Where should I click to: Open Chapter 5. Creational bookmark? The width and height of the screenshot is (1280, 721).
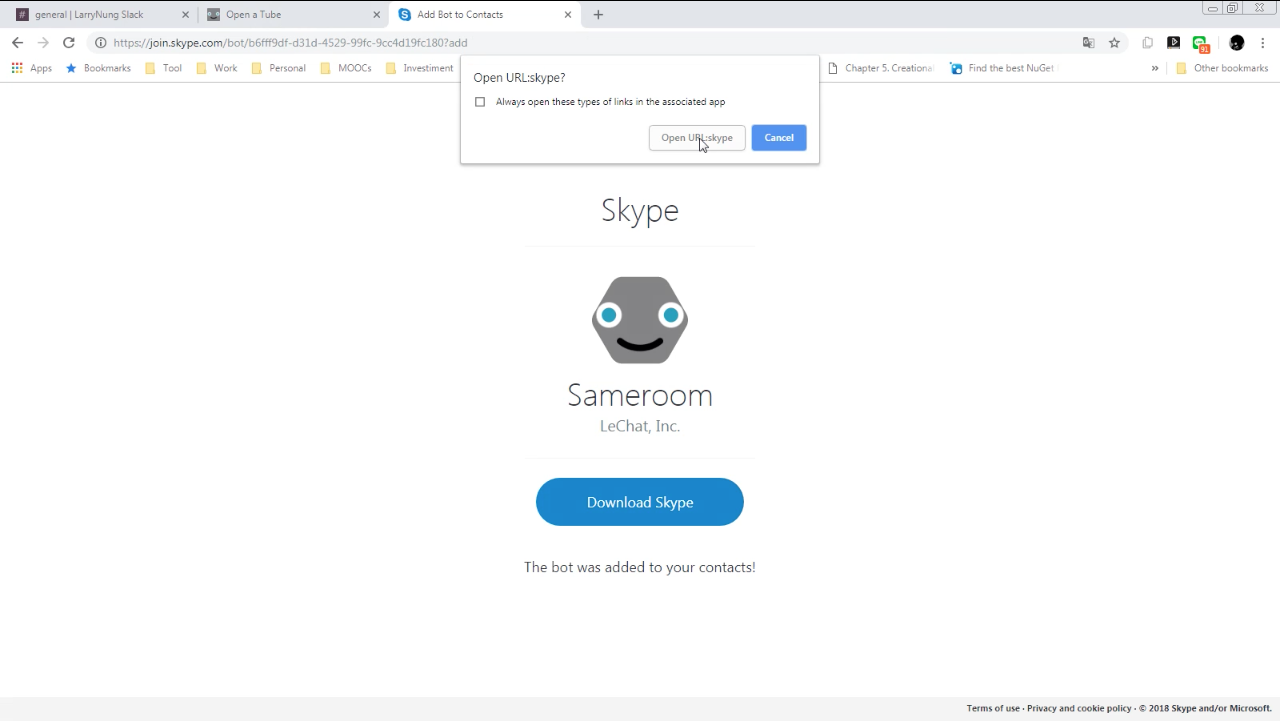point(881,68)
